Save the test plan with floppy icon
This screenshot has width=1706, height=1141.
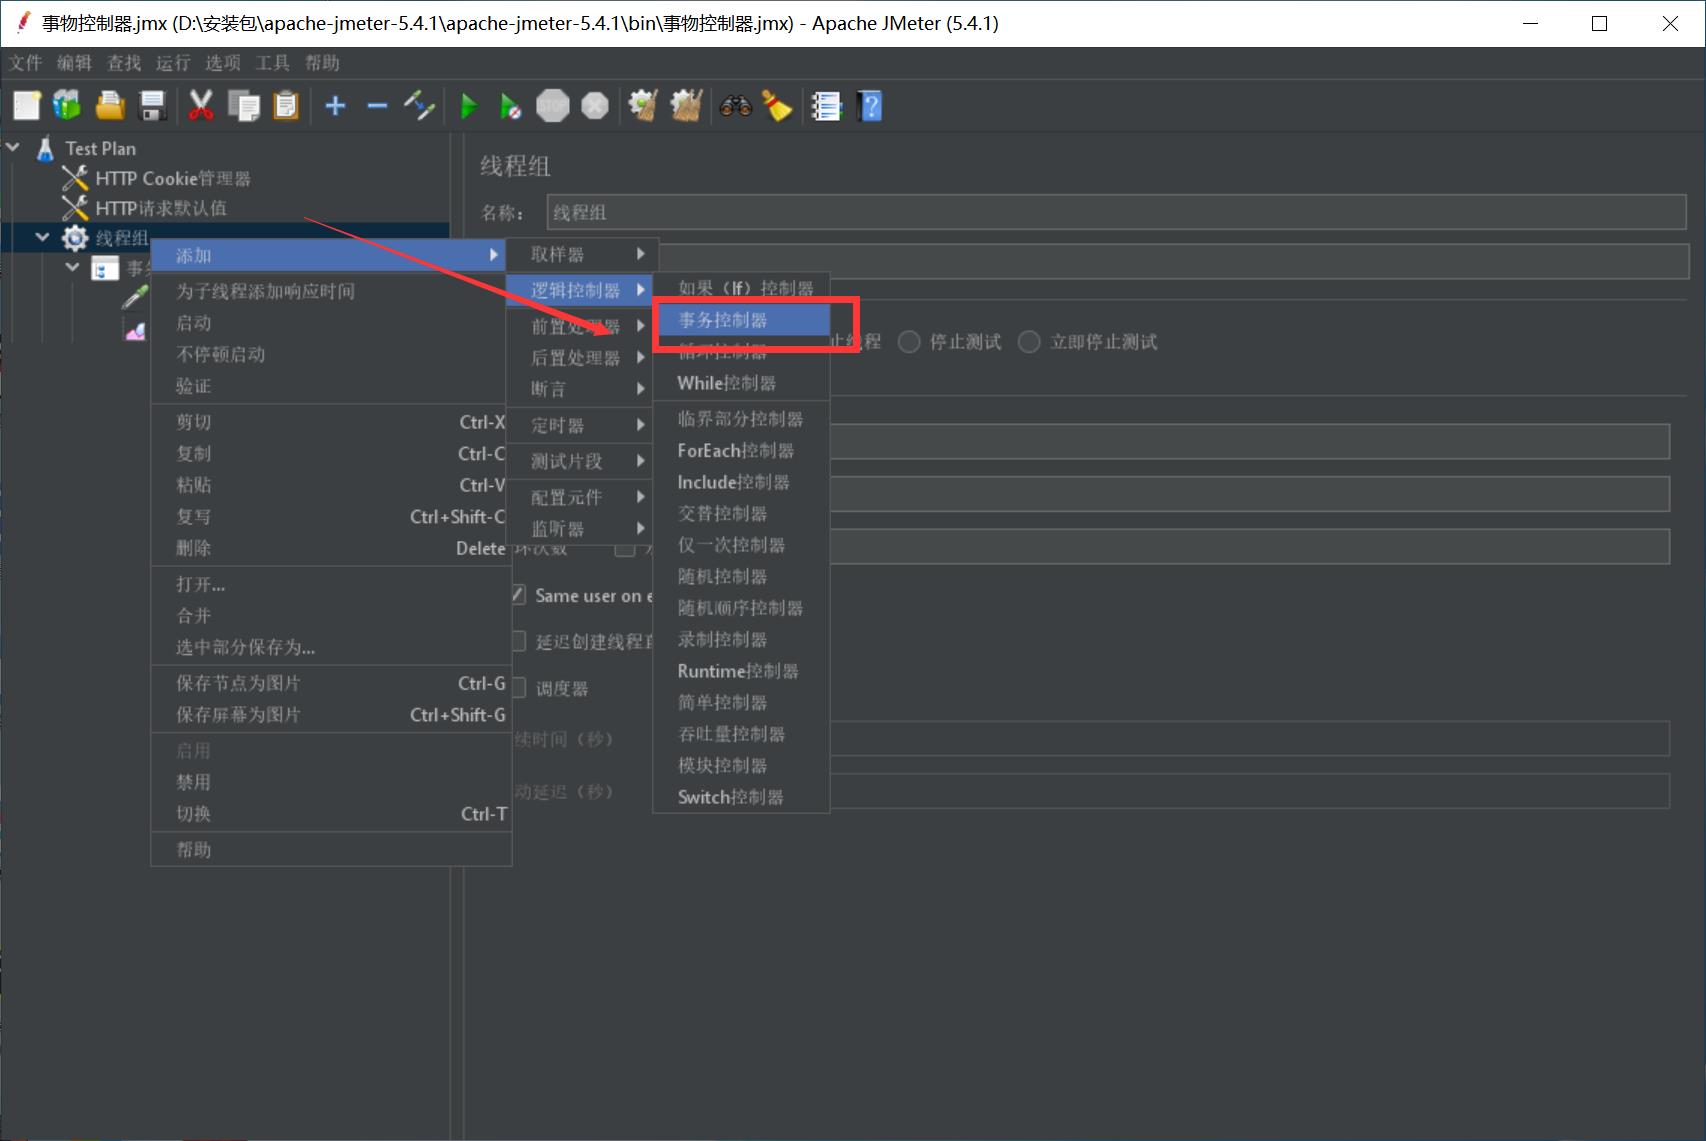pyautogui.click(x=152, y=105)
